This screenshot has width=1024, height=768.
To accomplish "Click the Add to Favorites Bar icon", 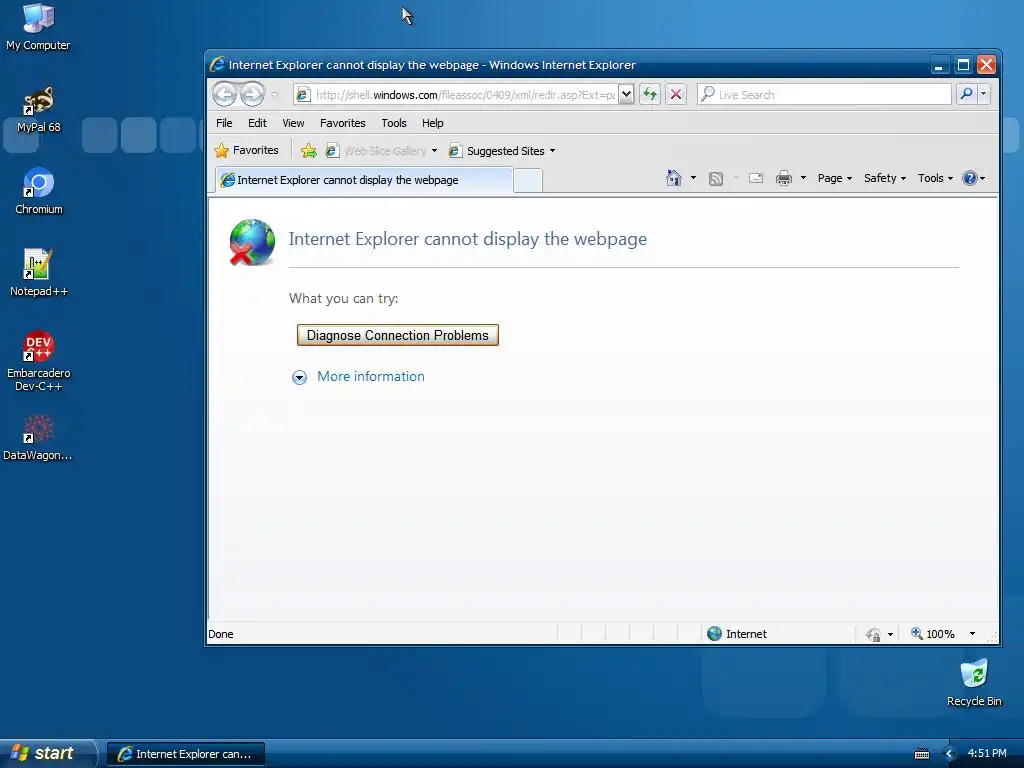I will [x=309, y=151].
